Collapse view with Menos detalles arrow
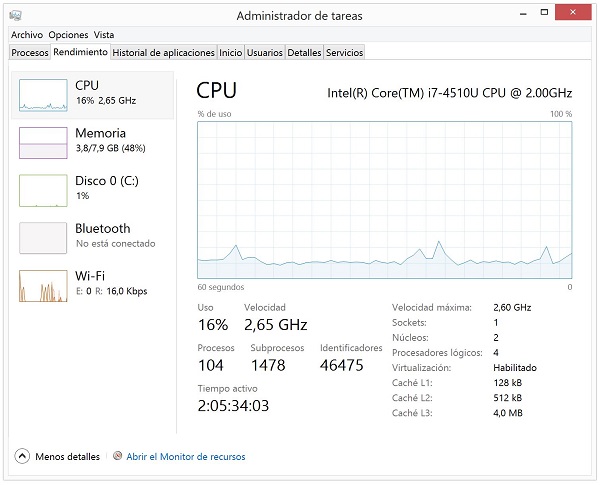Viewport: 600px width, 485px height. (x=22, y=457)
